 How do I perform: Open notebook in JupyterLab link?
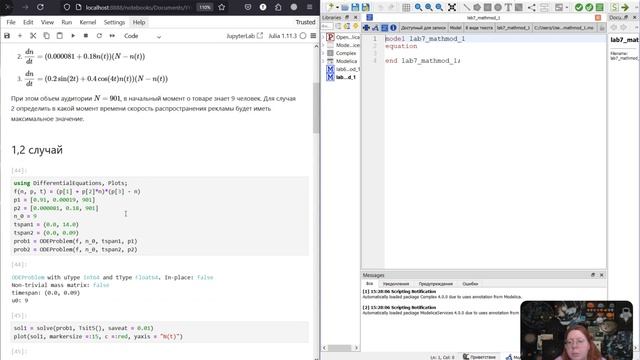coord(244,36)
